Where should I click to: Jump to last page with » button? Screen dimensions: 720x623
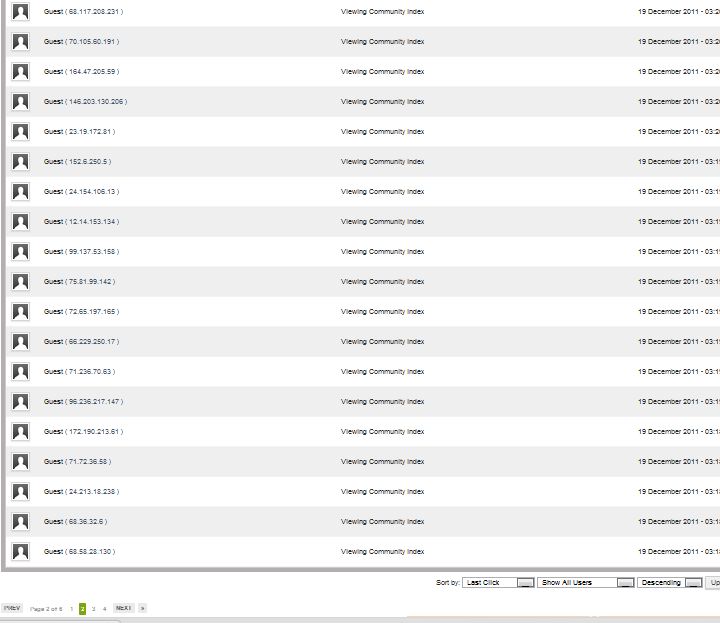tap(142, 608)
